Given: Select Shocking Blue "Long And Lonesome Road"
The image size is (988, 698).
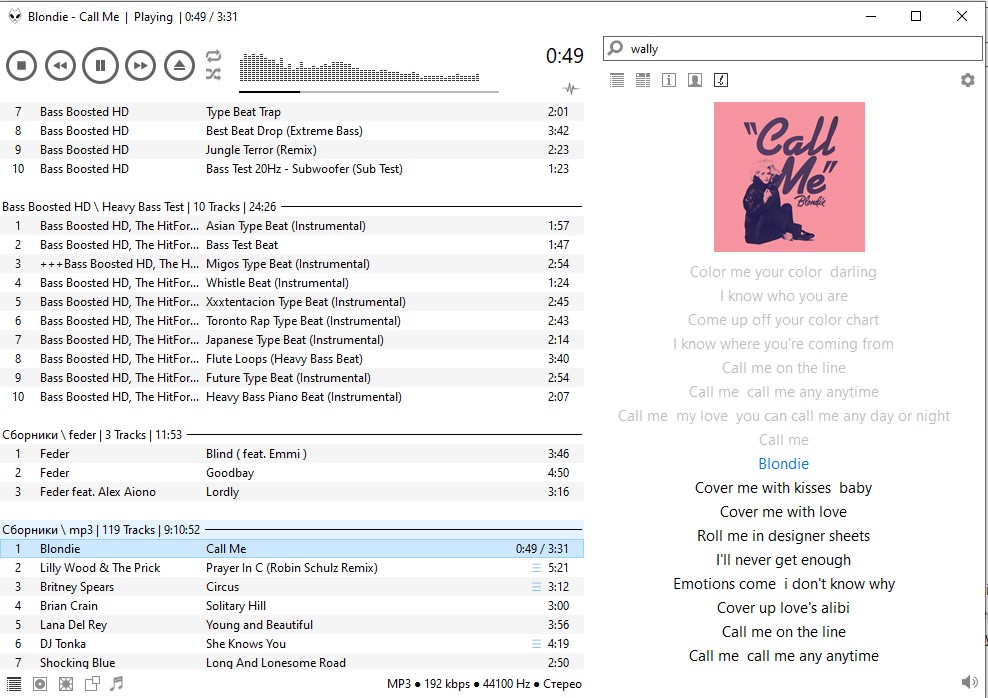Looking at the screenshot, I should 292,663.
